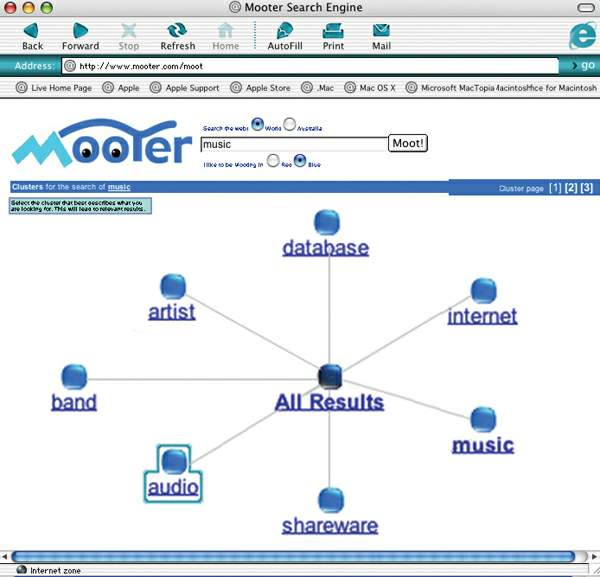
Task: Click the Moot! search button
Action: [408, 143]
